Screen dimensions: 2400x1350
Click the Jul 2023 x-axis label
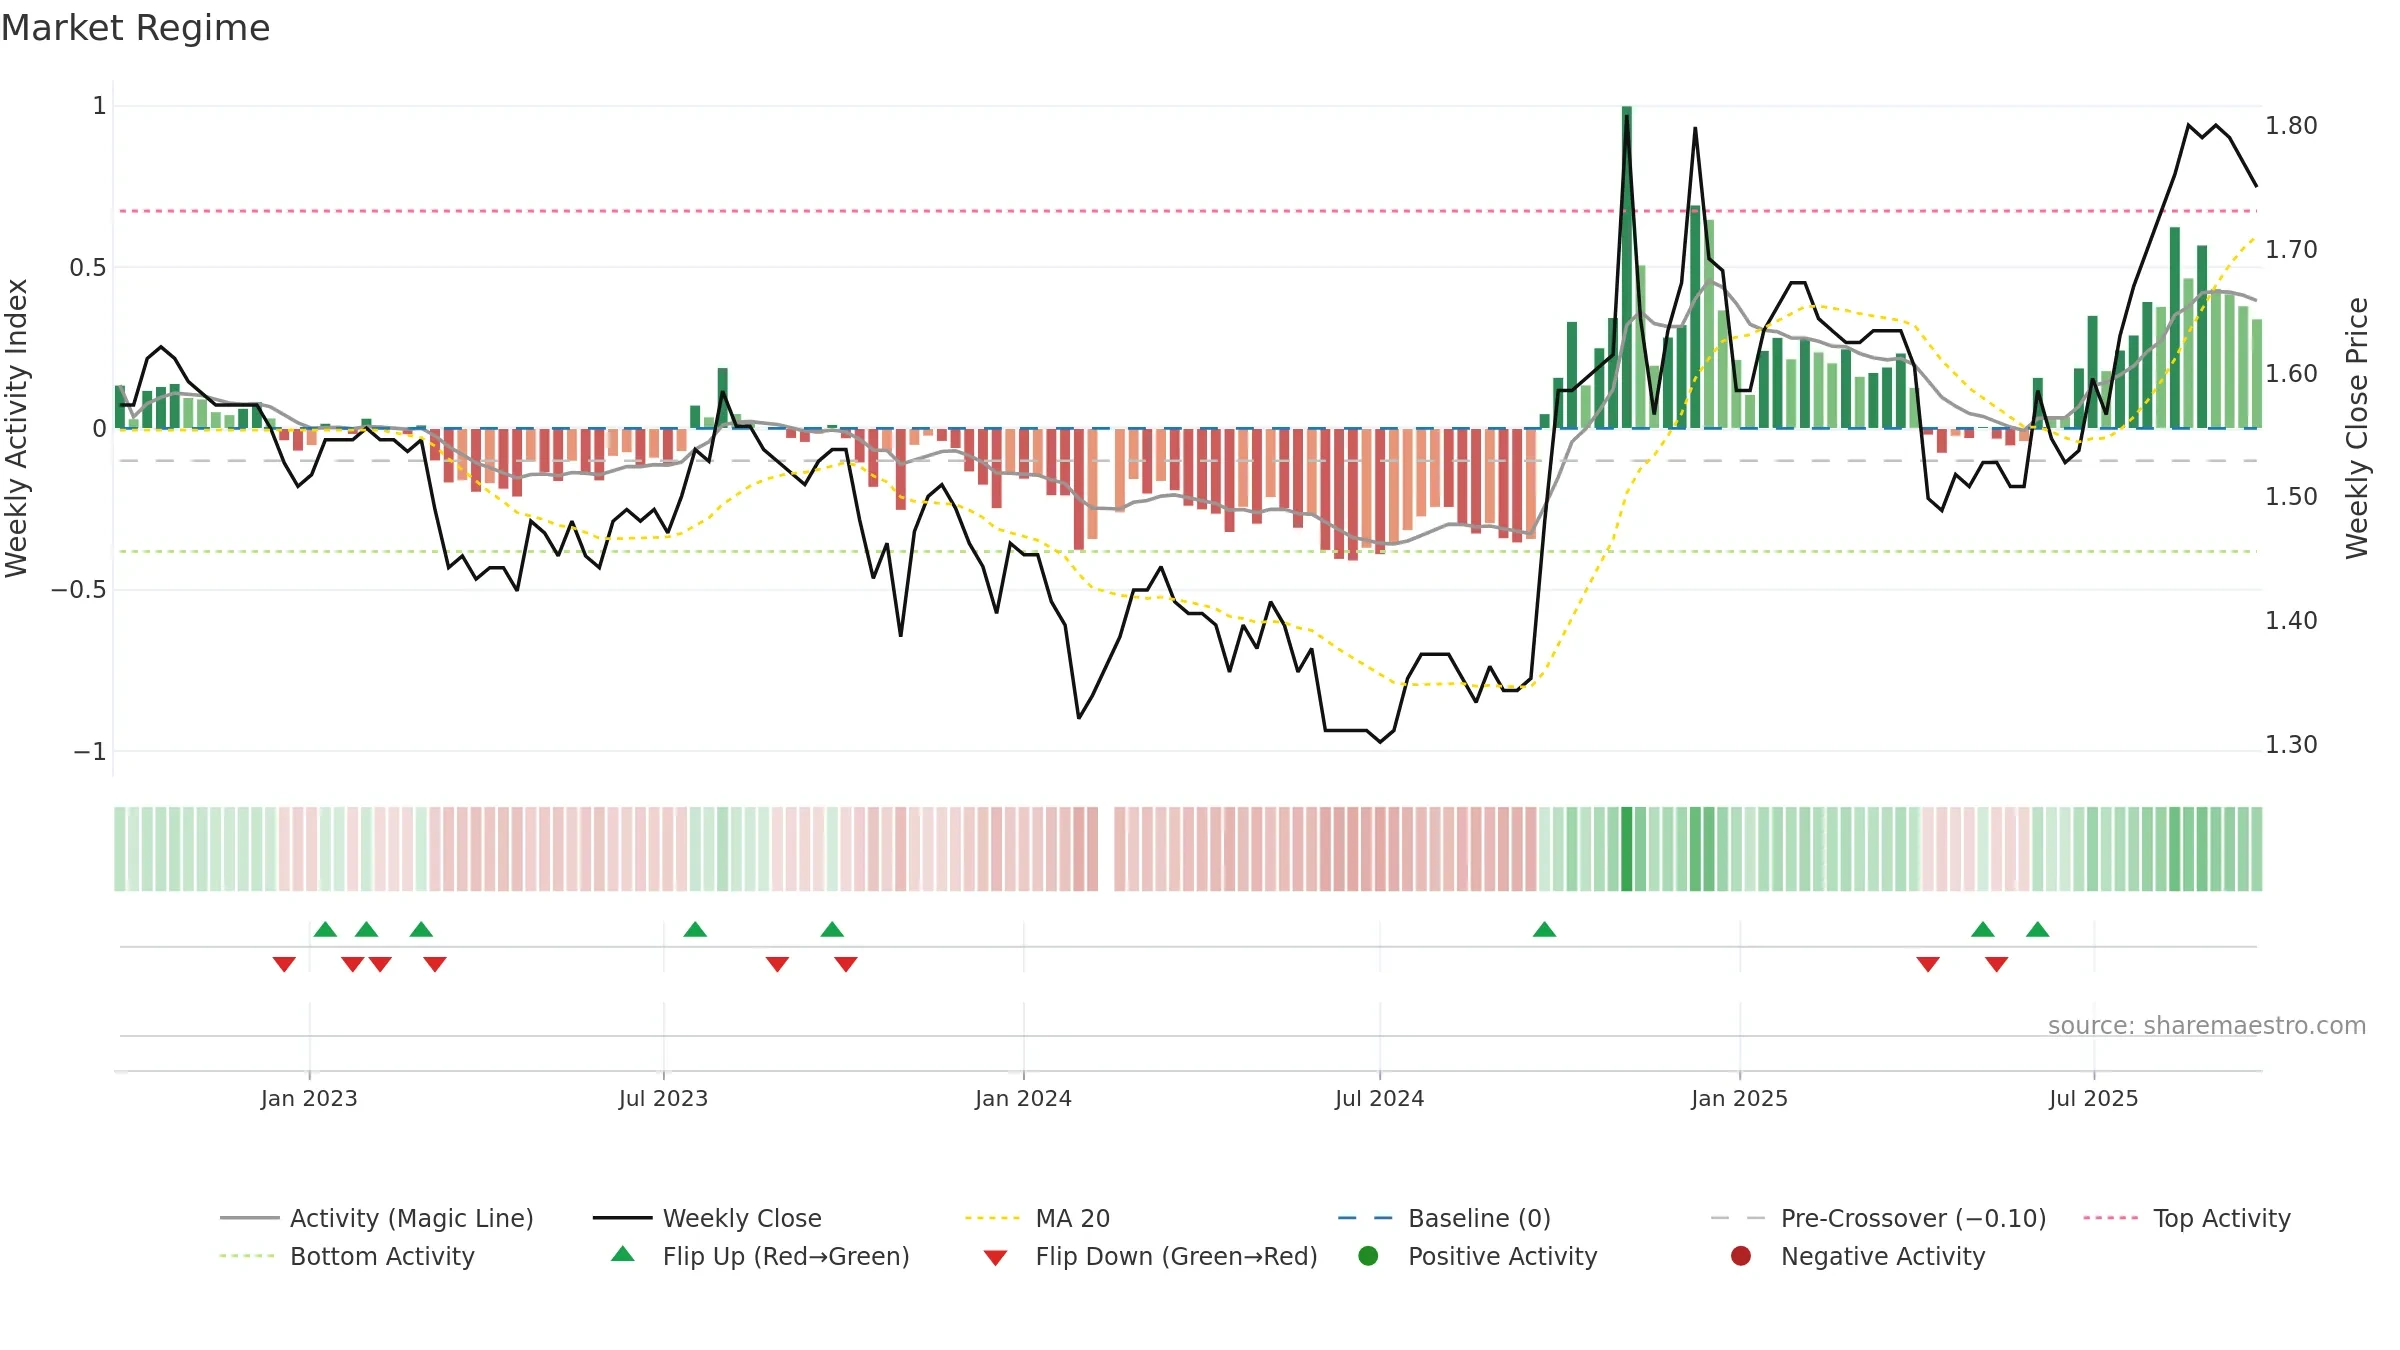663,1098
